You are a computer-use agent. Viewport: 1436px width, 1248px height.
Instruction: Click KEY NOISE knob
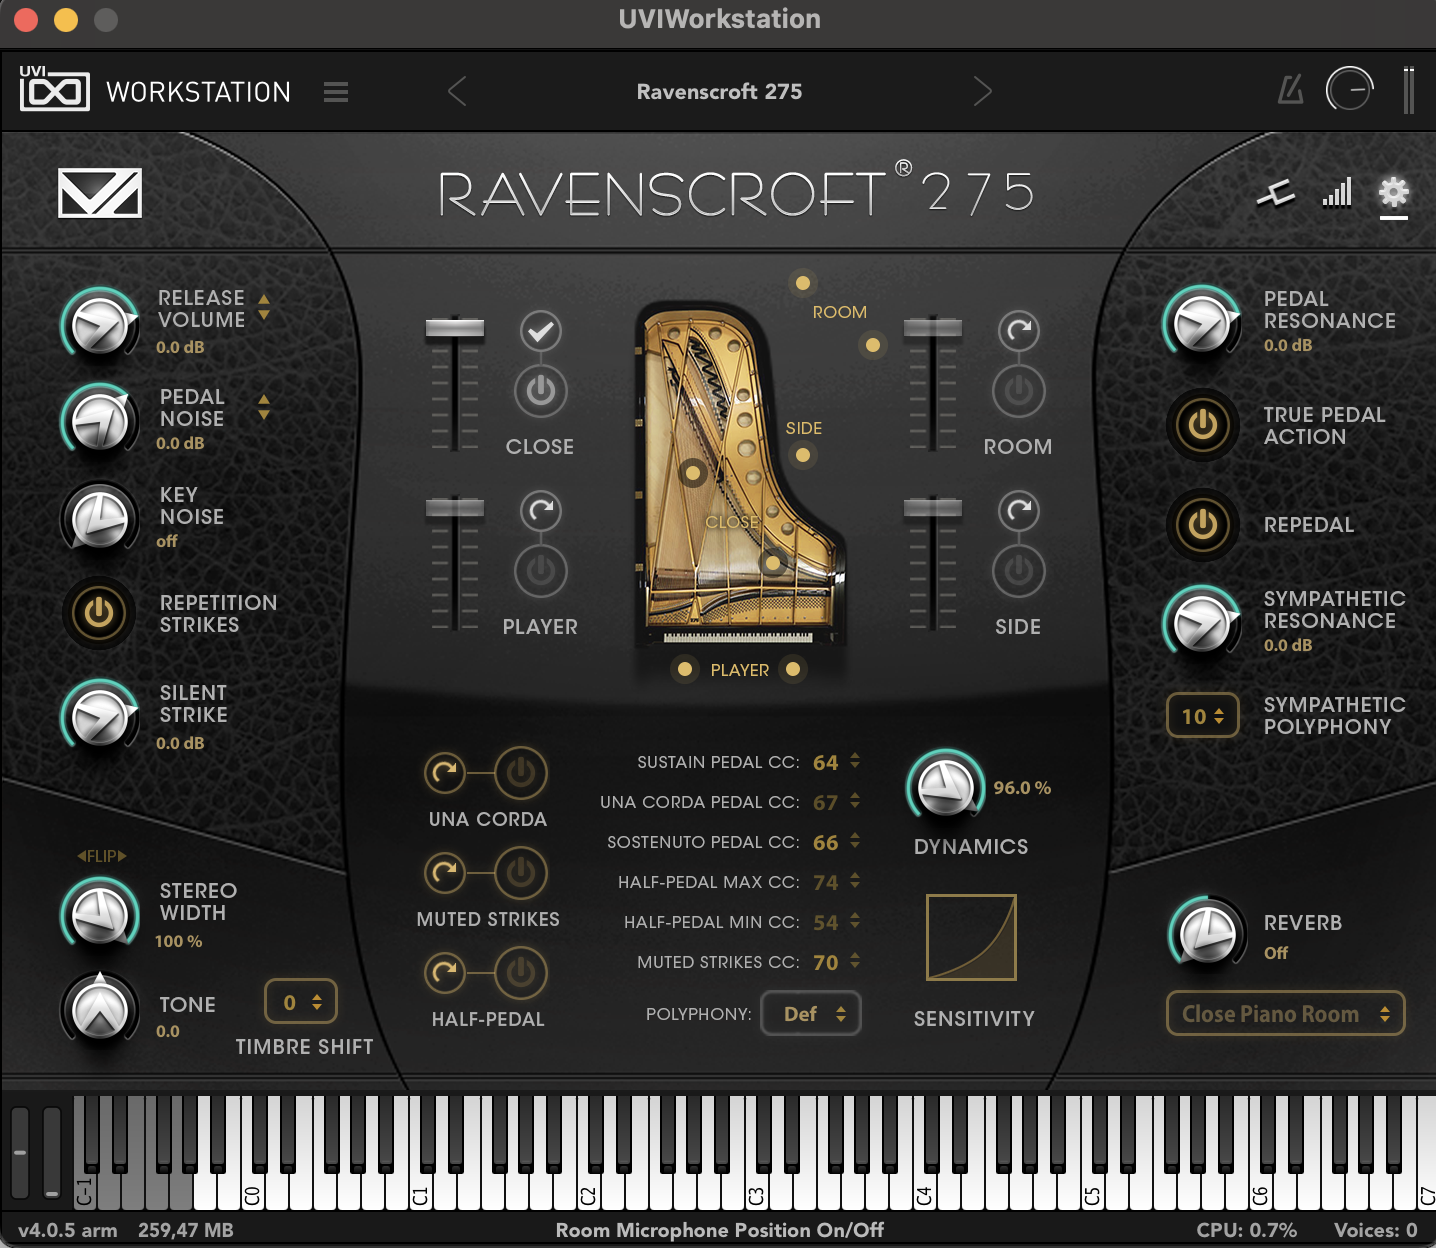100,518
